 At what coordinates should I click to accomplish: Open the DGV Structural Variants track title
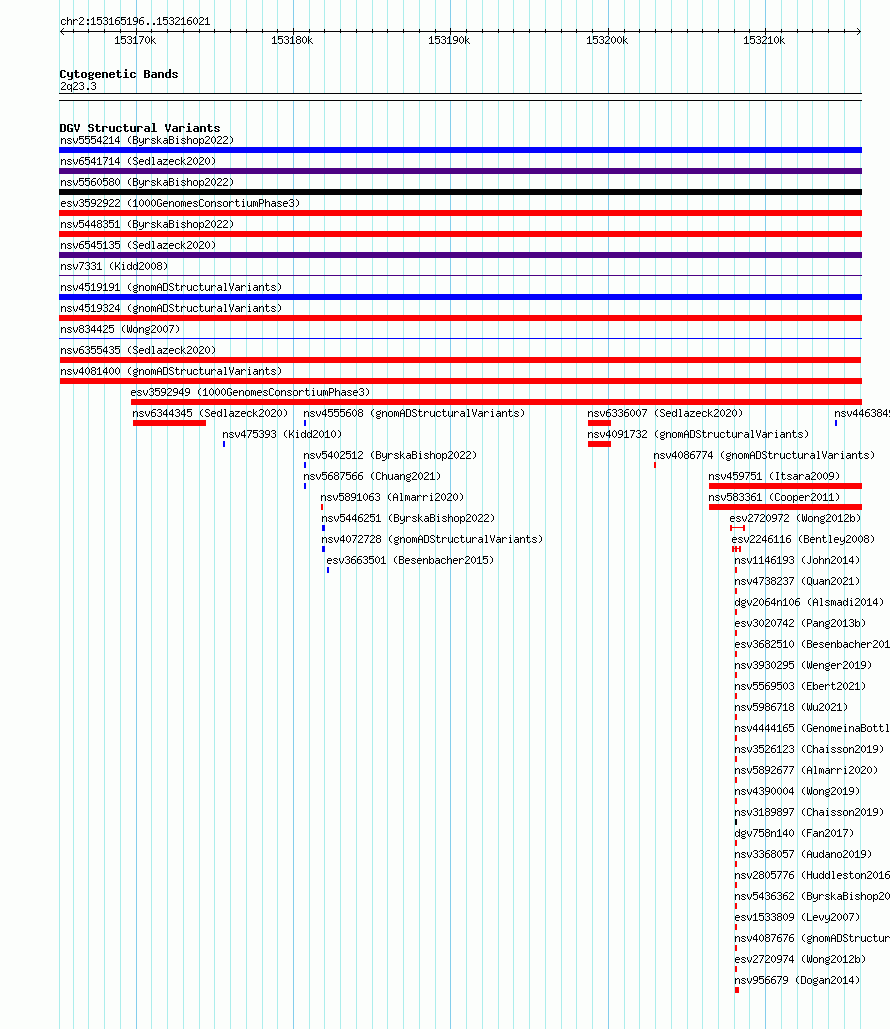pyautogui.click(x=140, y=128)
